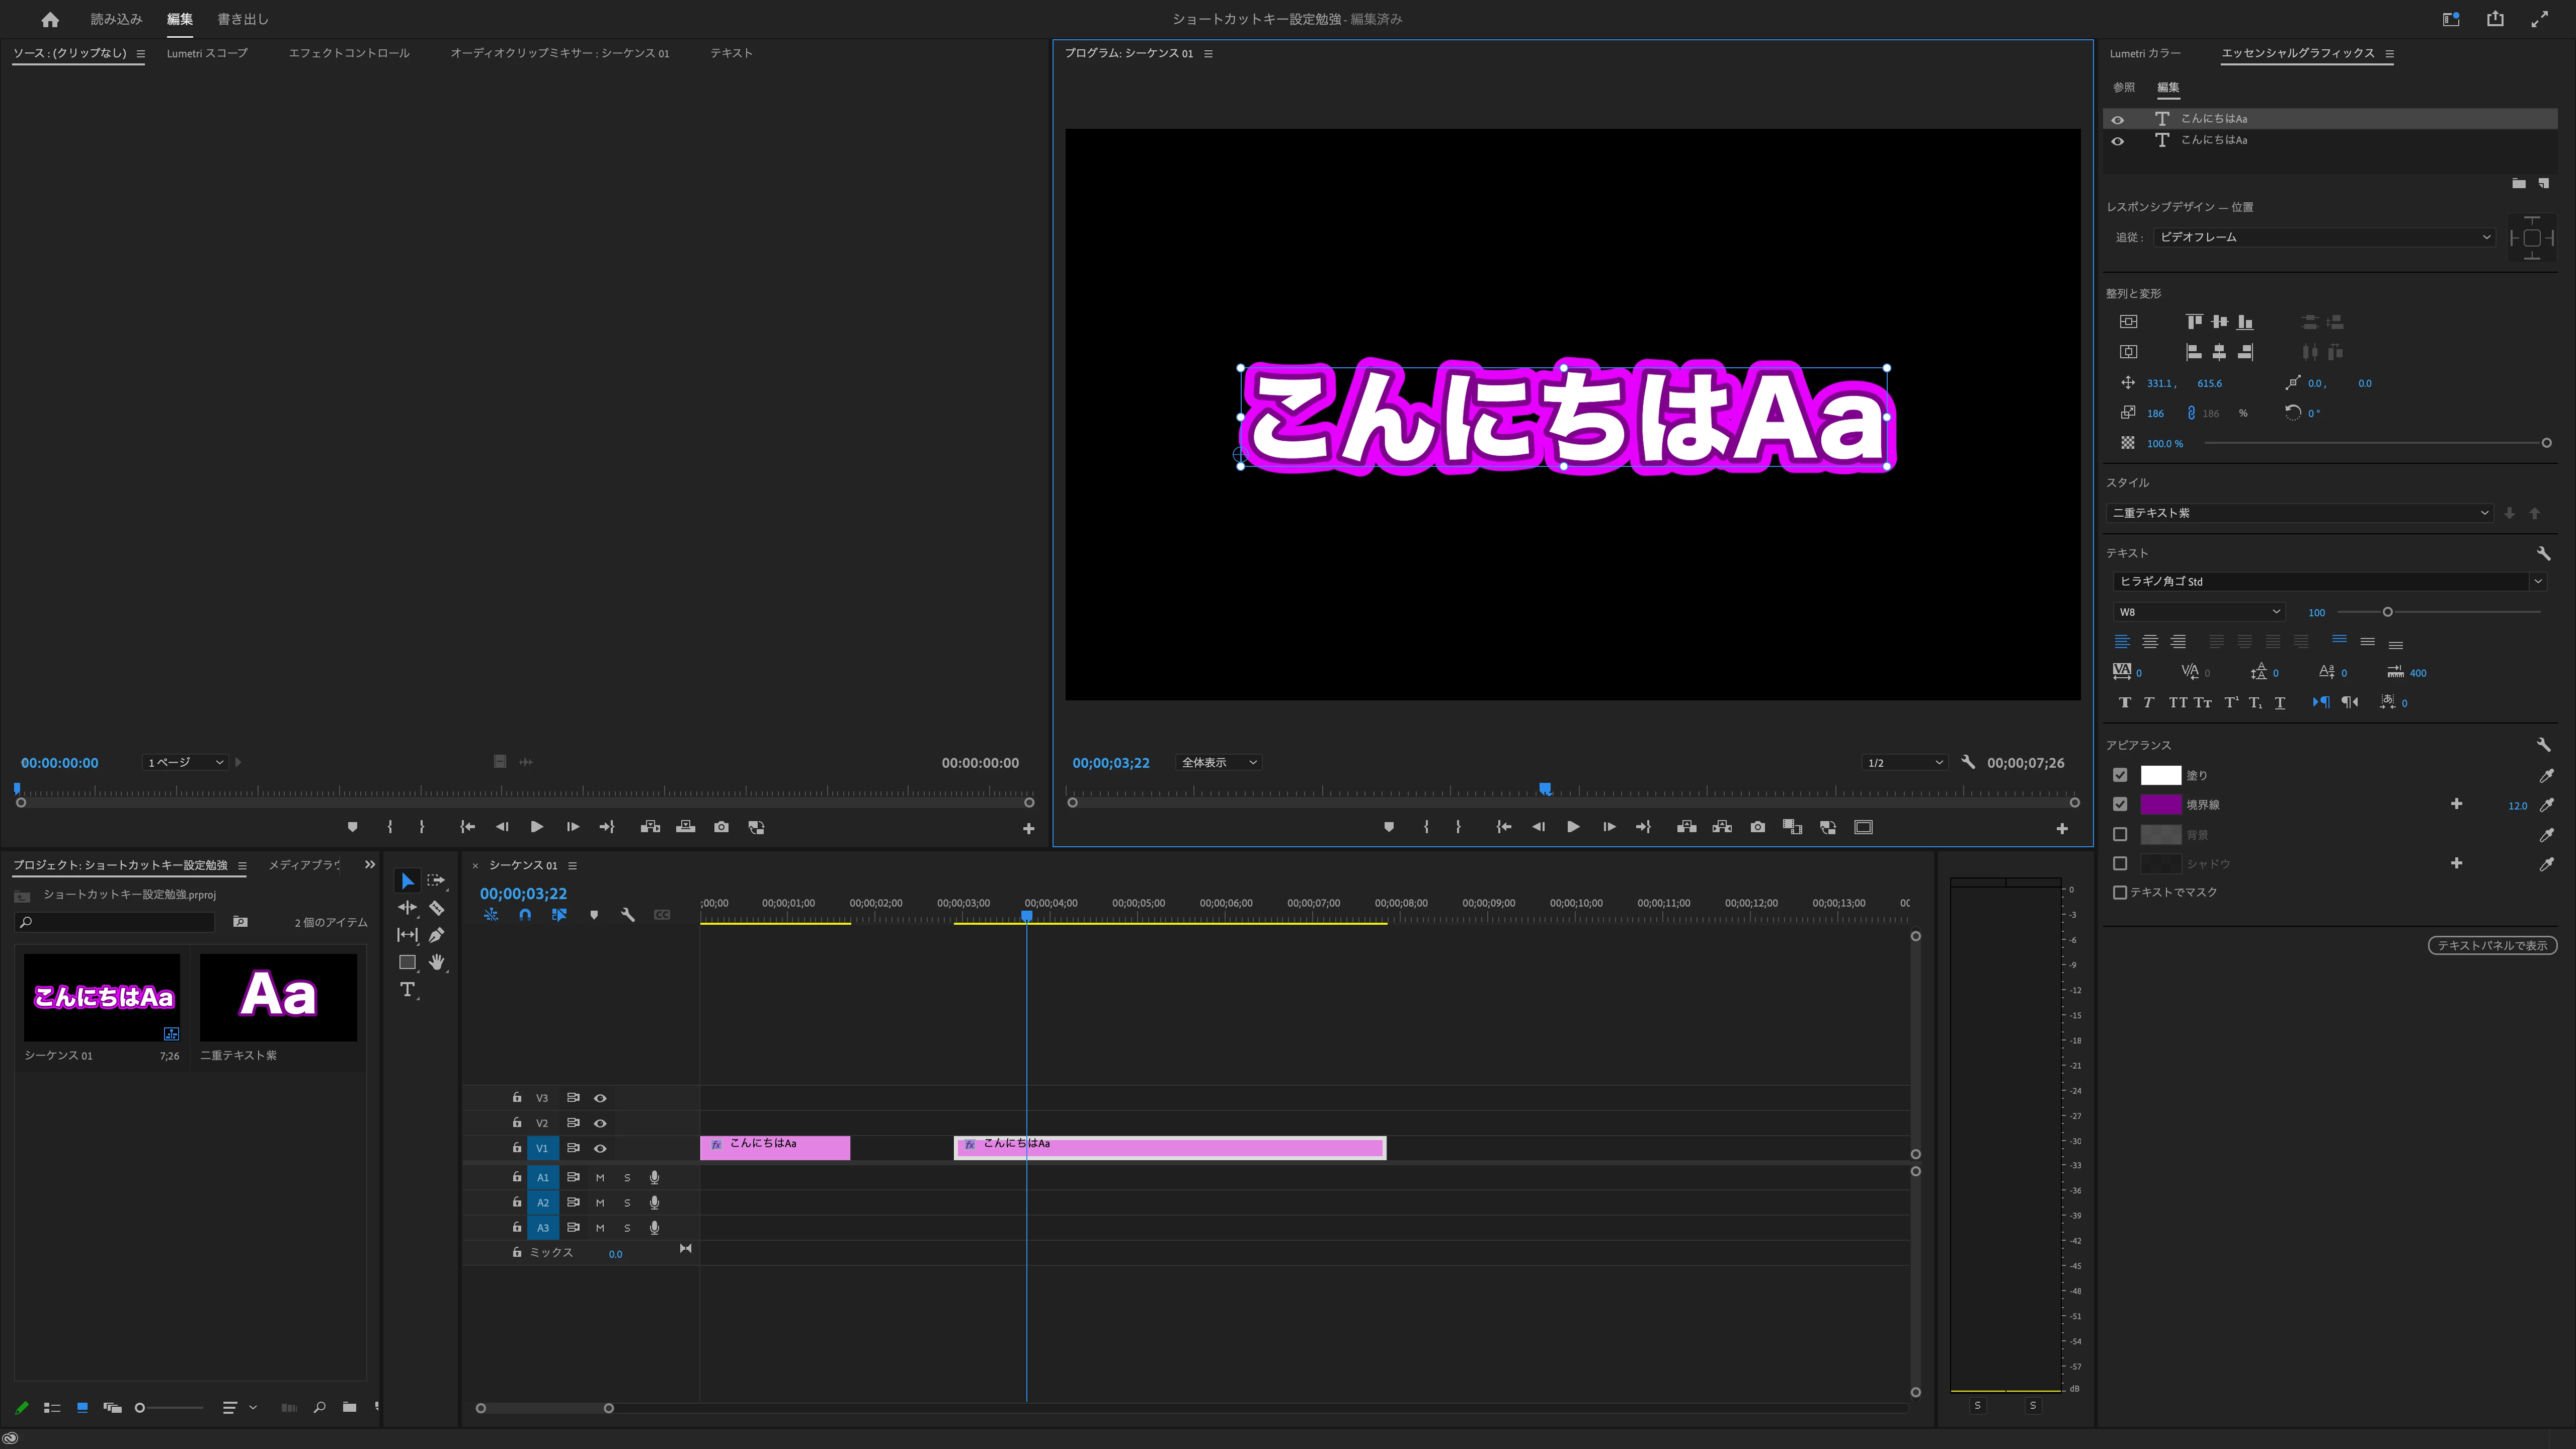2576x1449 pixels.
Task: Click the Home icon
Action: coord(50,19)
